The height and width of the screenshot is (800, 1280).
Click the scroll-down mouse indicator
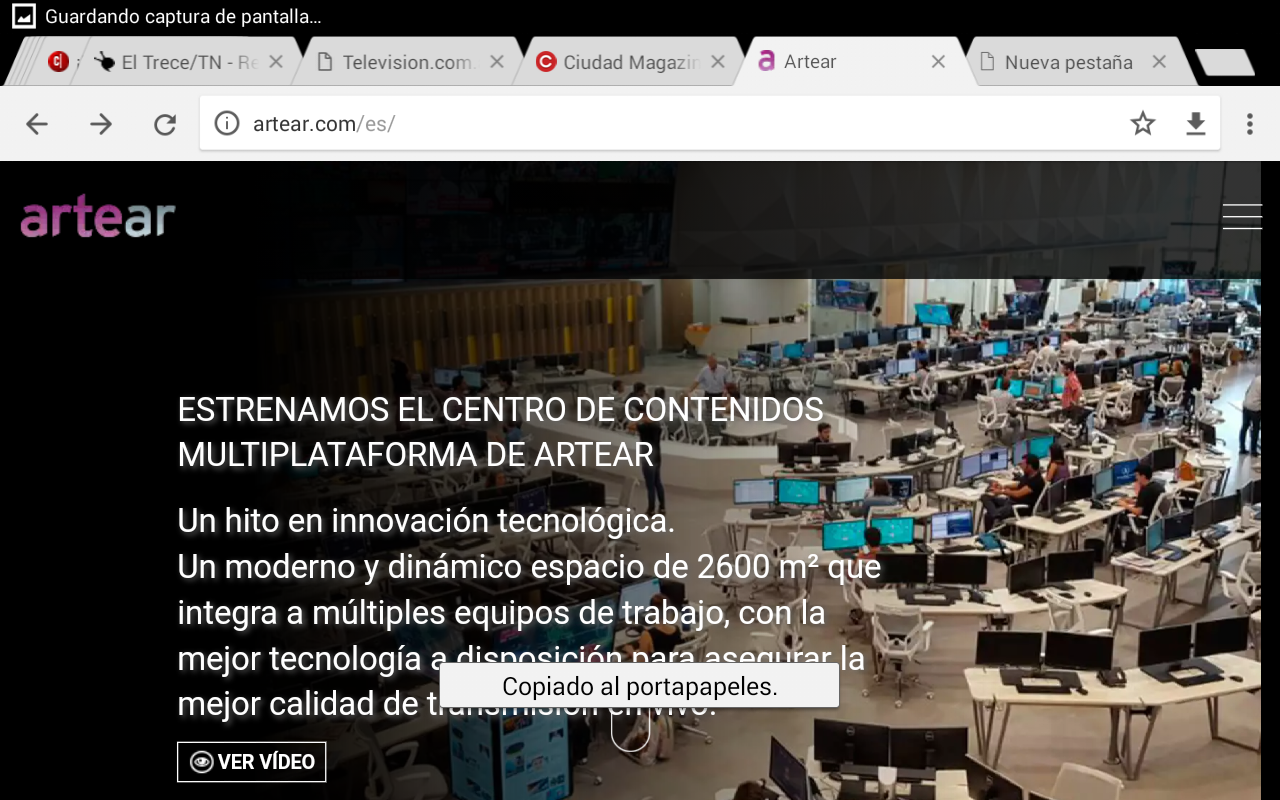coord(630,729)
